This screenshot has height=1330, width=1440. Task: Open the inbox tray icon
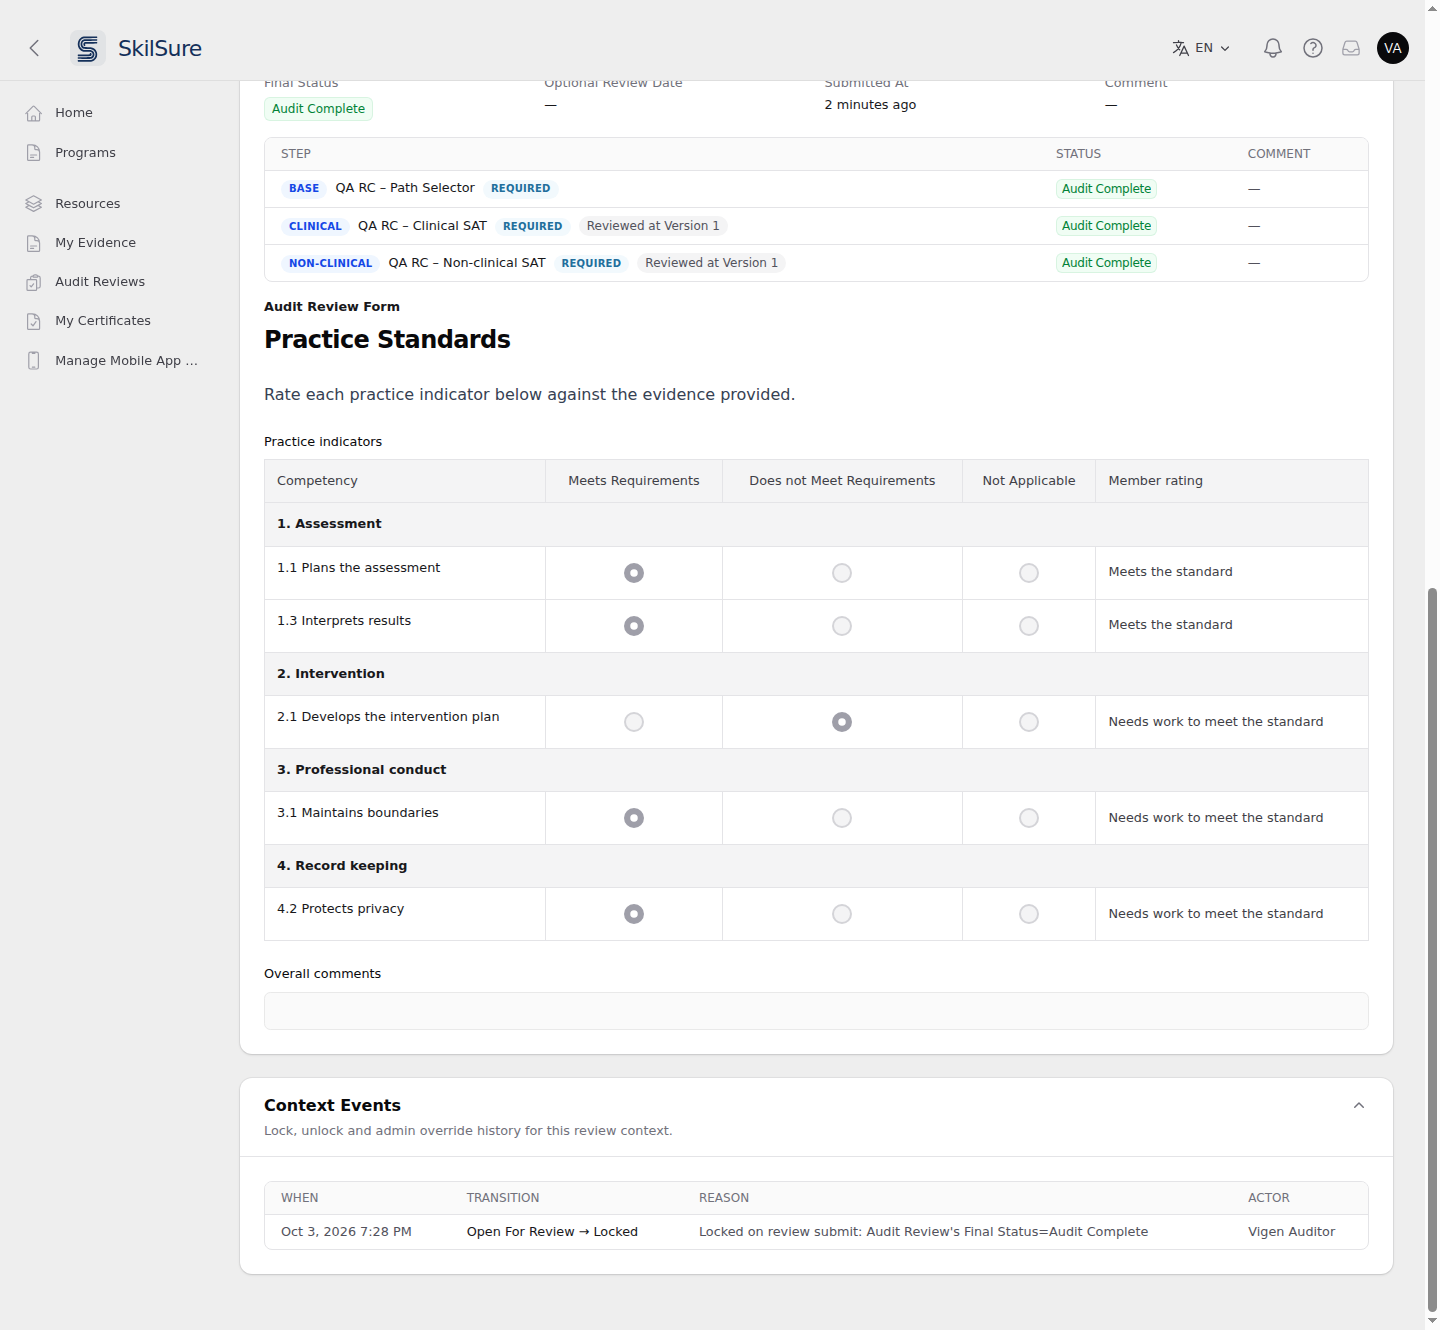[1351, 48]
